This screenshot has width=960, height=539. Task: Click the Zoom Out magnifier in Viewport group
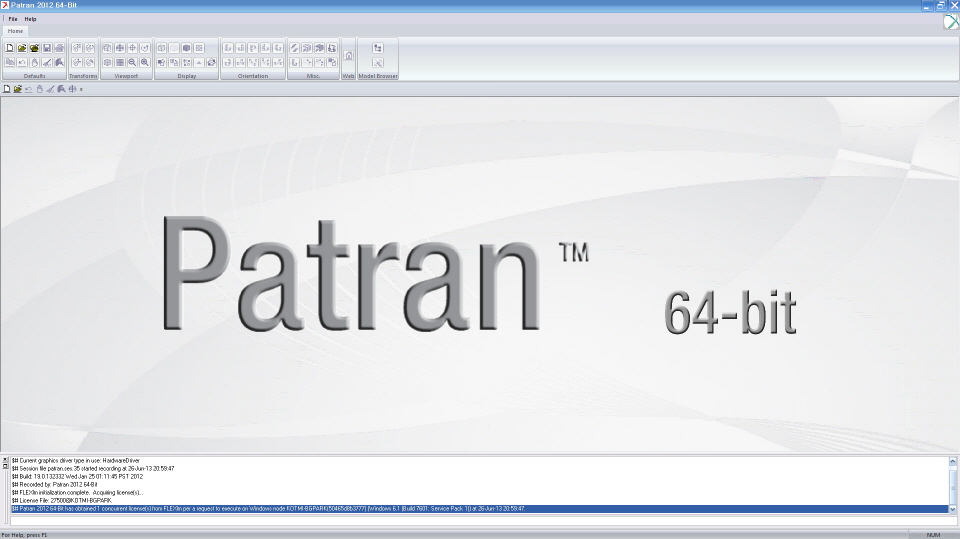(x=132, y=62)
